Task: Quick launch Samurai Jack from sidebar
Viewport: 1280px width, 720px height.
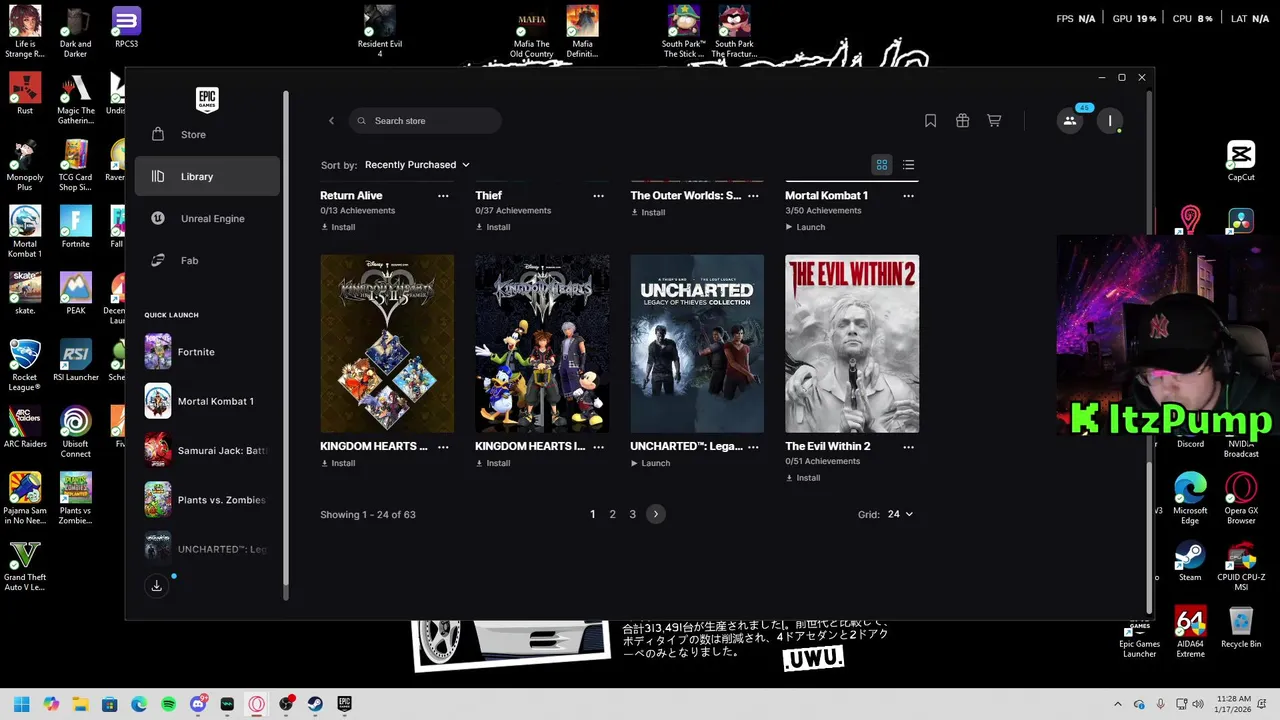Action: tap(207, 451)
